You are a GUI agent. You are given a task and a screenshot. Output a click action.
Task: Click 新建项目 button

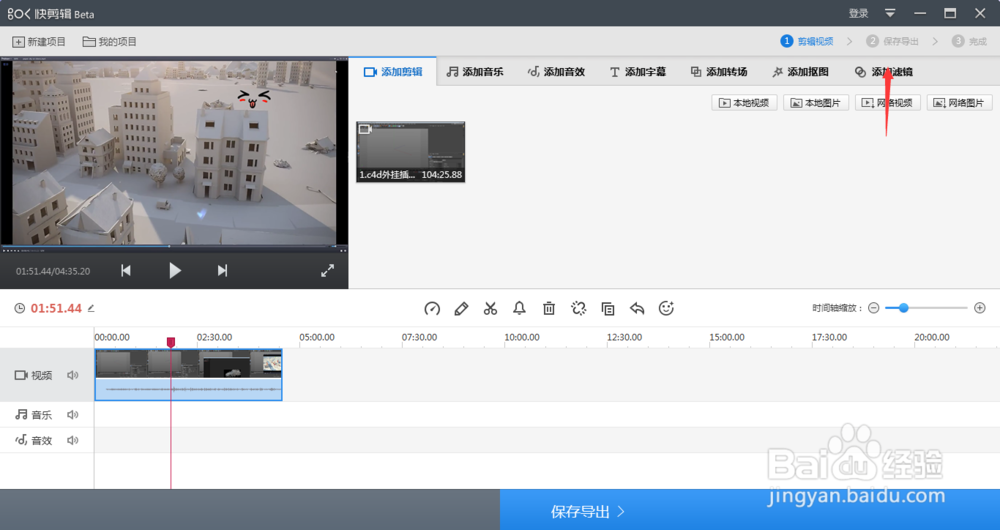(39, 41)
